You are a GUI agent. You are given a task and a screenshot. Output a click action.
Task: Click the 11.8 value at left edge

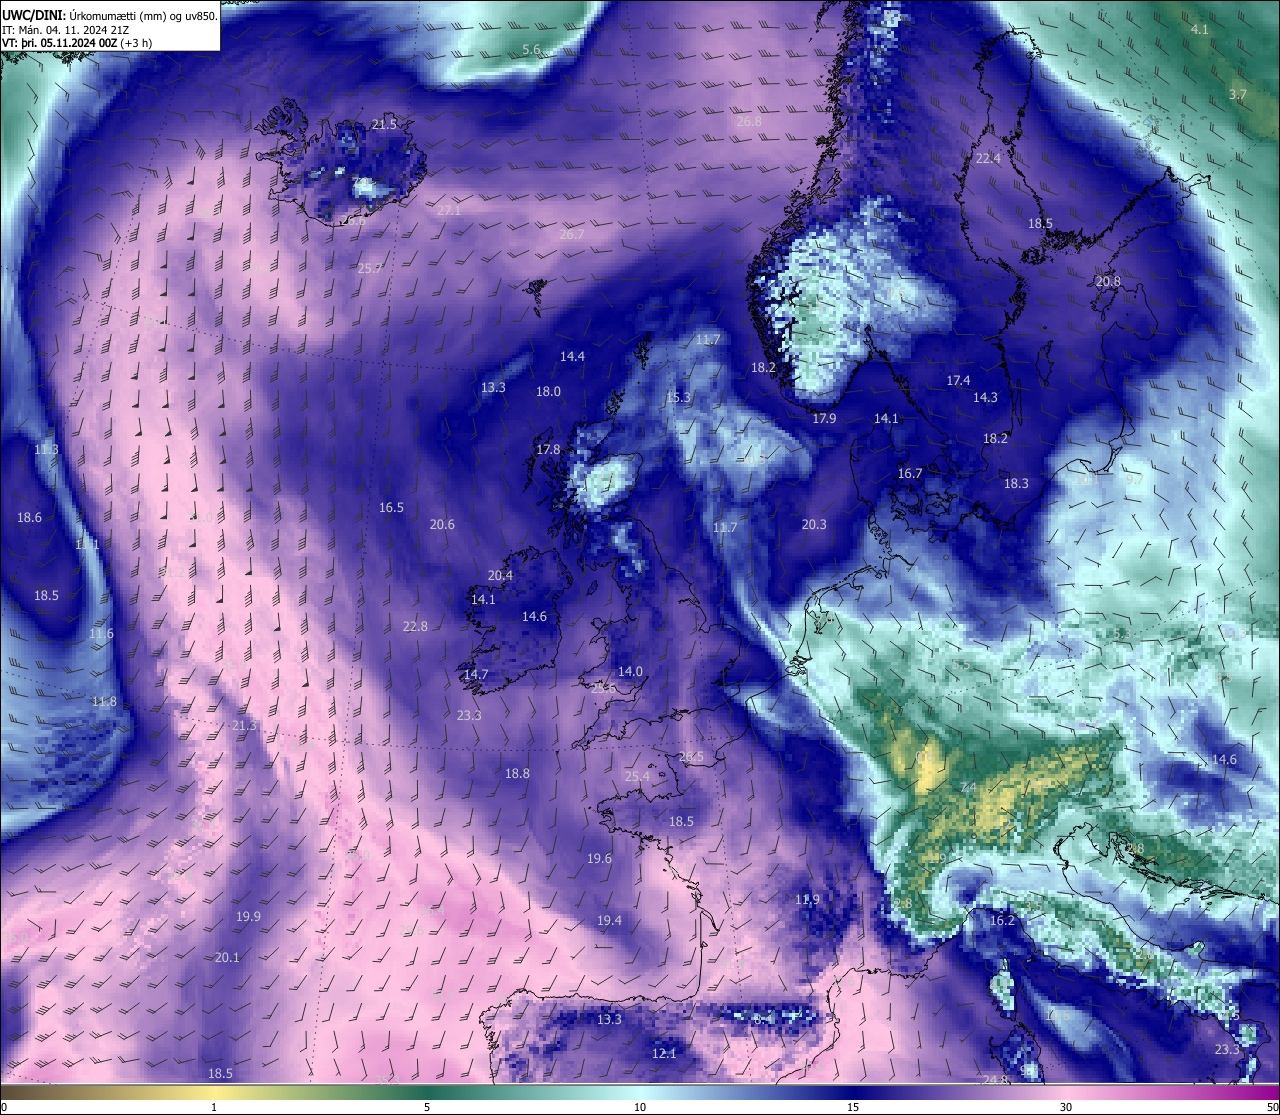(104, 701)
